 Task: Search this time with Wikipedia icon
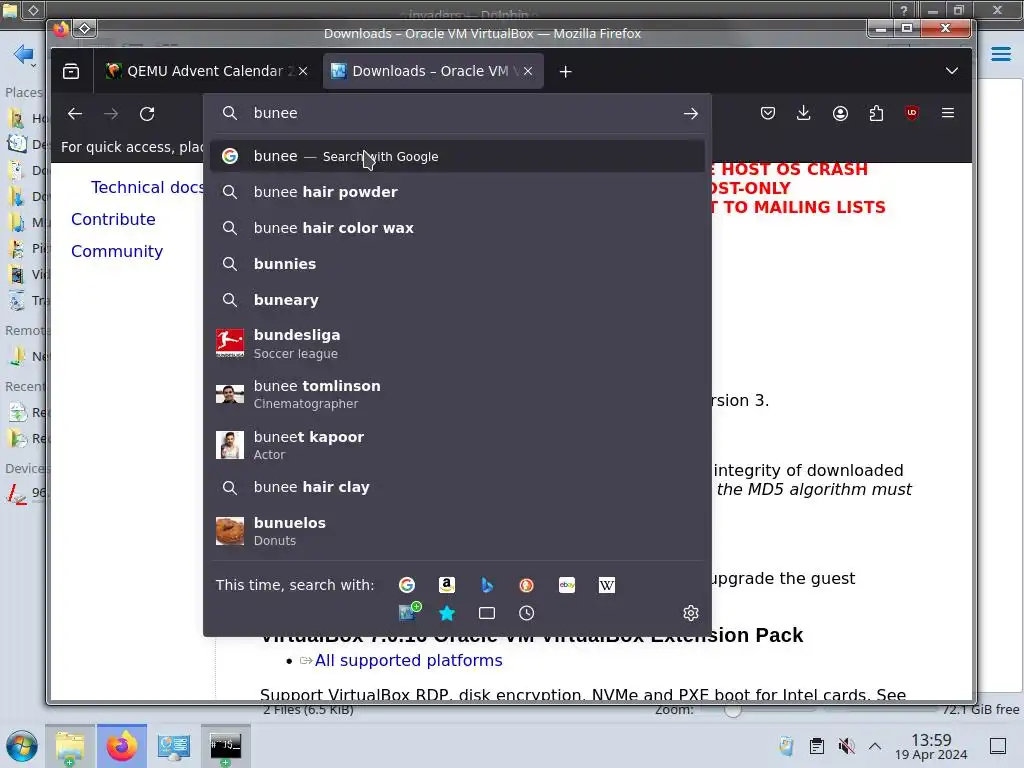click(607, 585)
